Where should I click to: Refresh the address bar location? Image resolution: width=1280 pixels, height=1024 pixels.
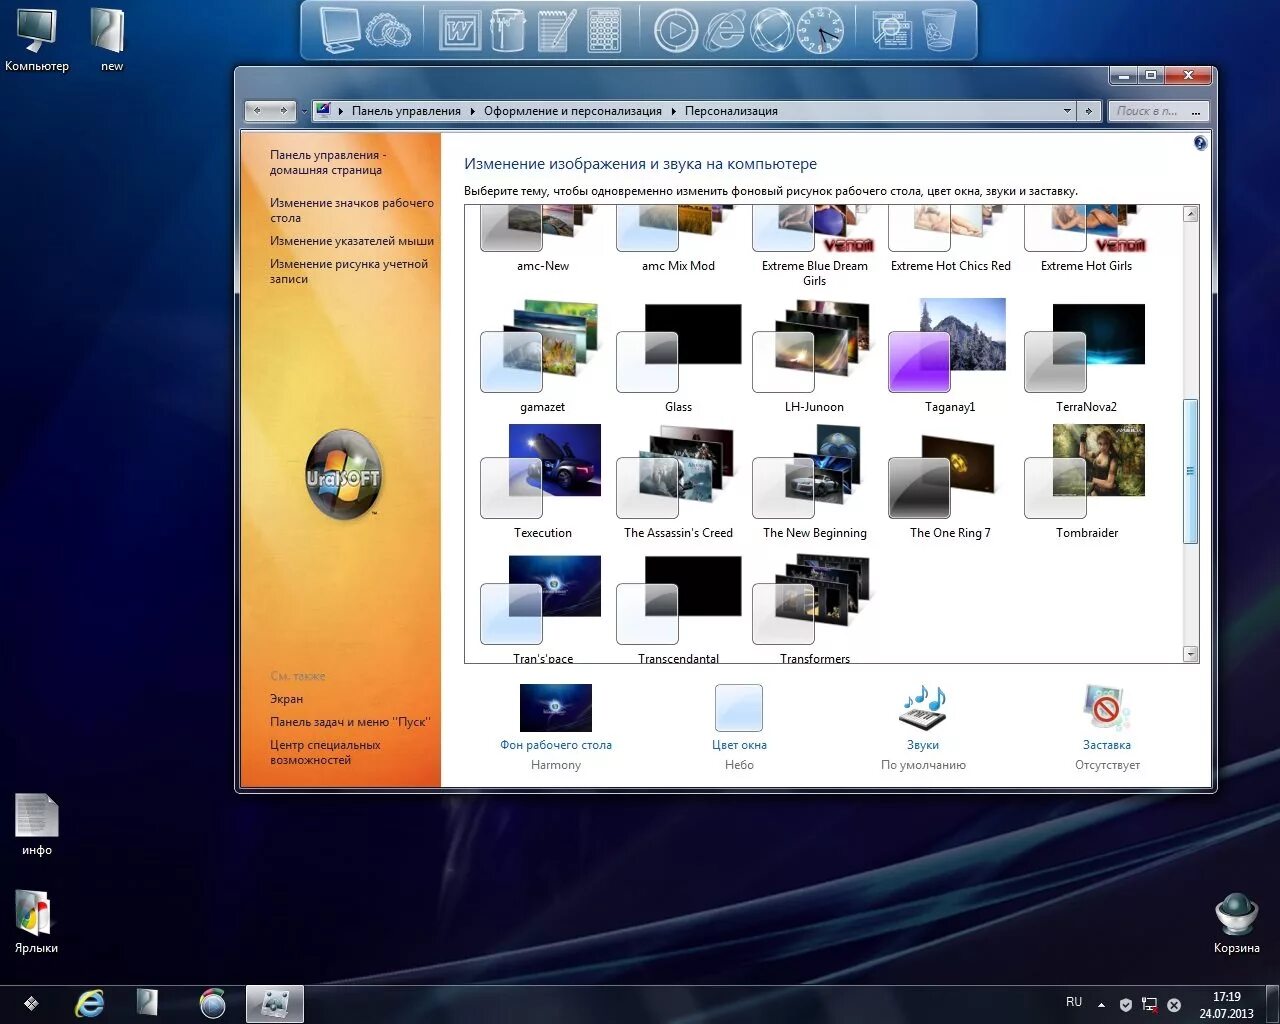click(1089, 111)
